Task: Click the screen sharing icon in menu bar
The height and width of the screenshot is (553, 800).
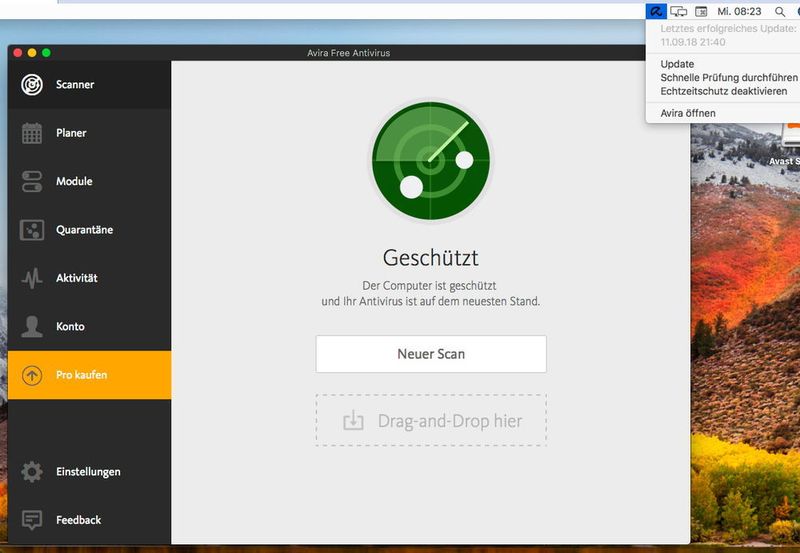Action: click(x=679, y=11)
